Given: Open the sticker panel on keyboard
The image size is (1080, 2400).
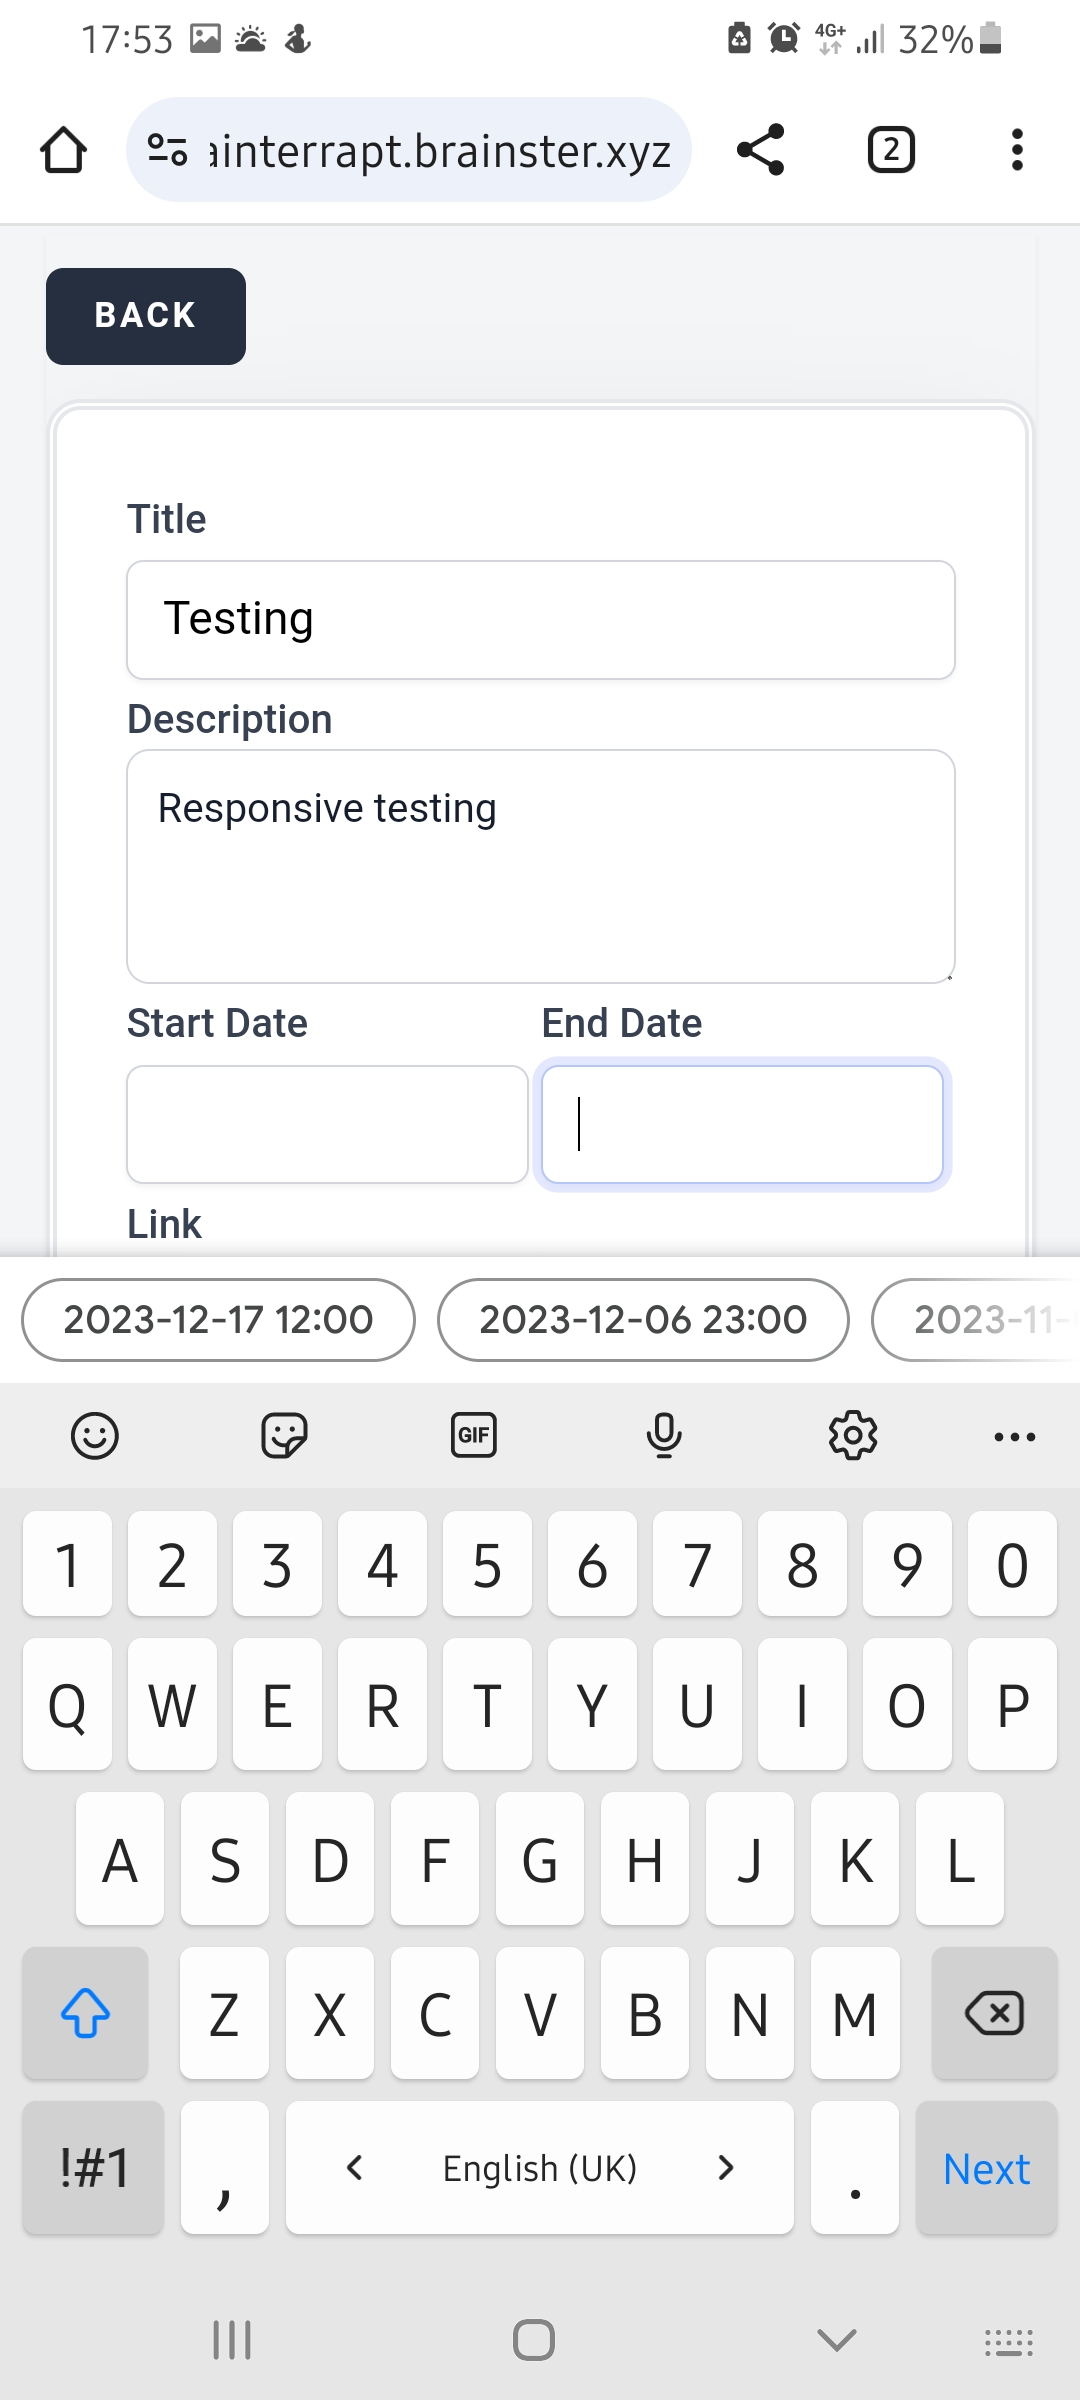Looking at the screenshot, I should pyautogui.click(x=284, y=1436).
